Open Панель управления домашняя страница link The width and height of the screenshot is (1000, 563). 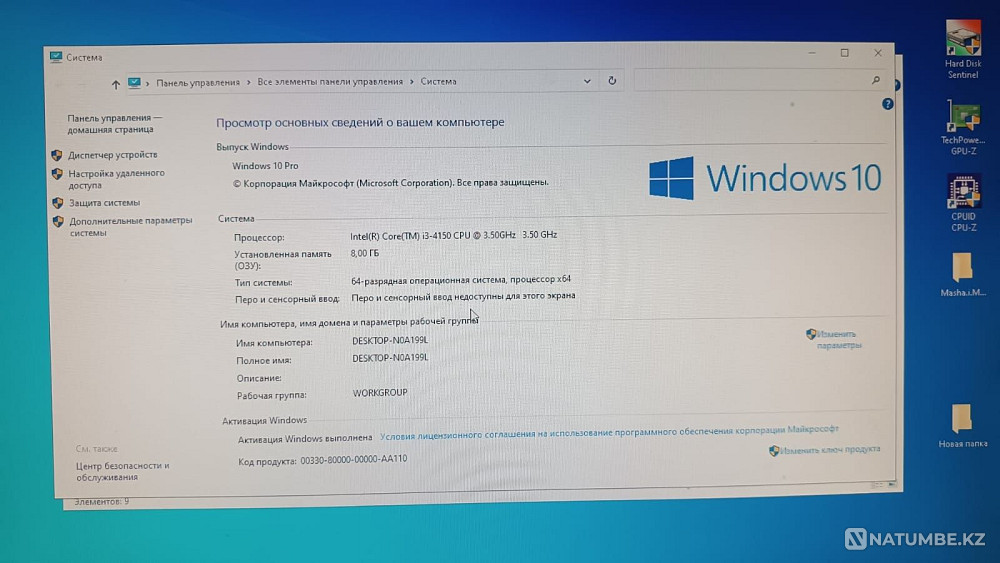[x=114, y=124]
